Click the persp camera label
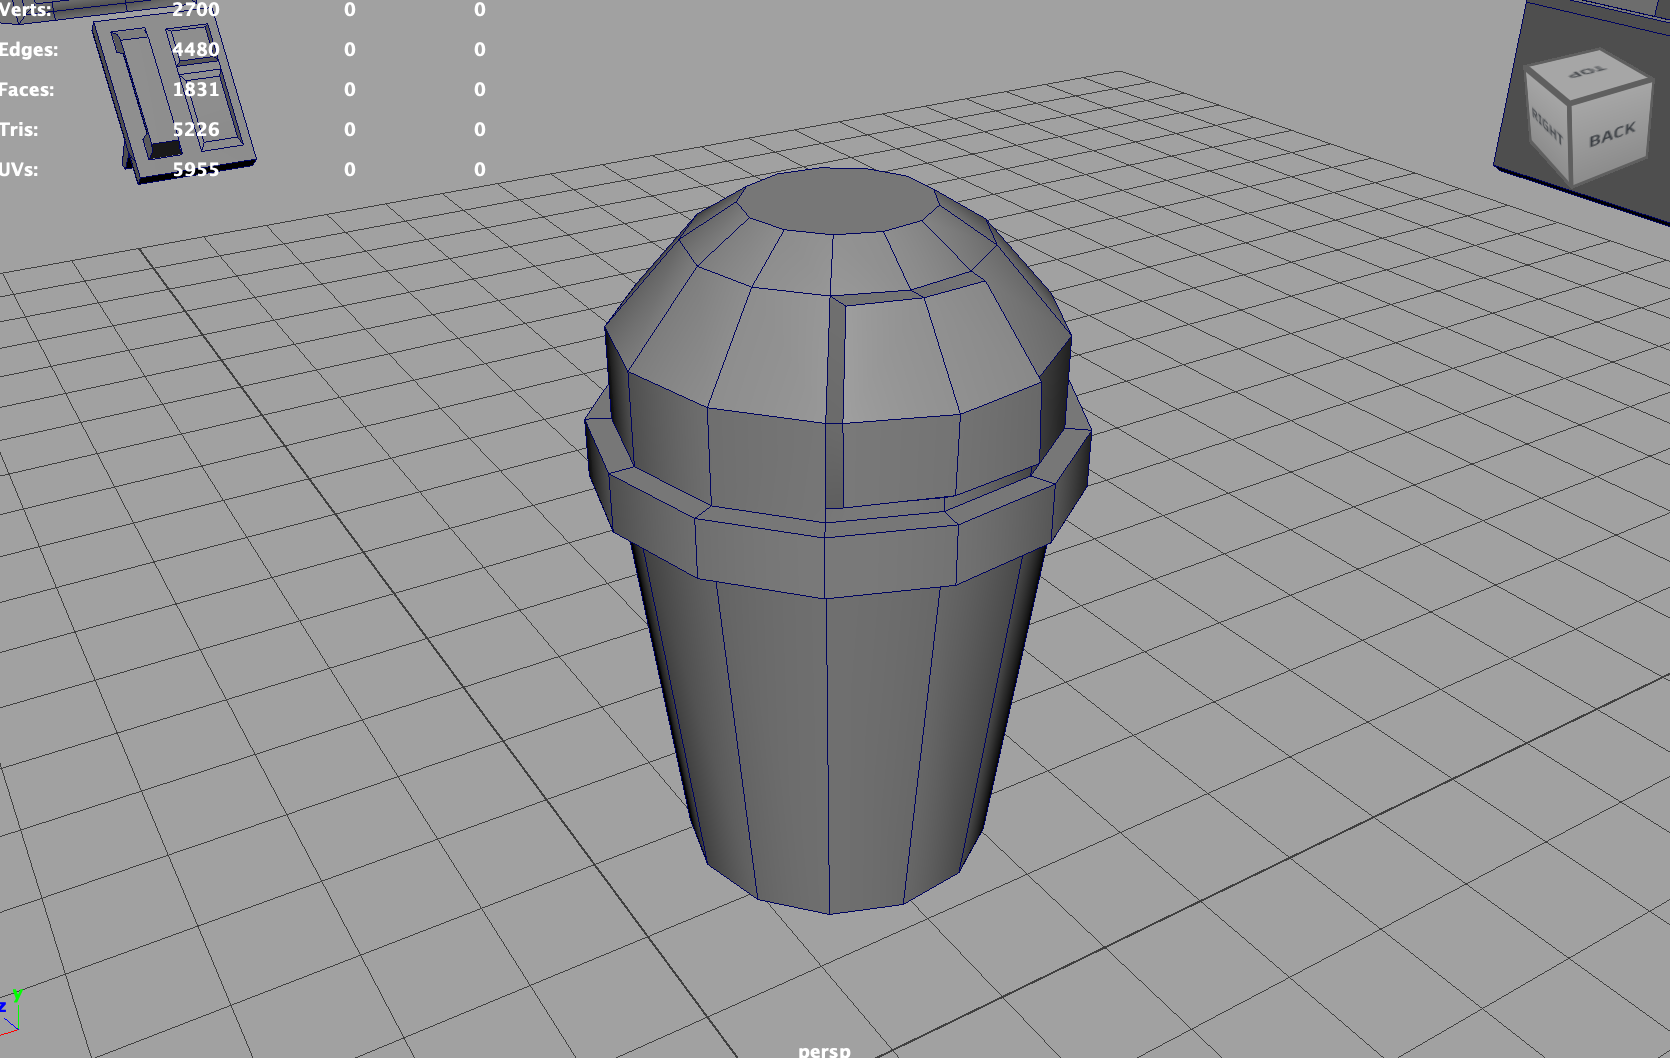Viewport: 1670px width, 1058px height. [x=825, y=1050]
